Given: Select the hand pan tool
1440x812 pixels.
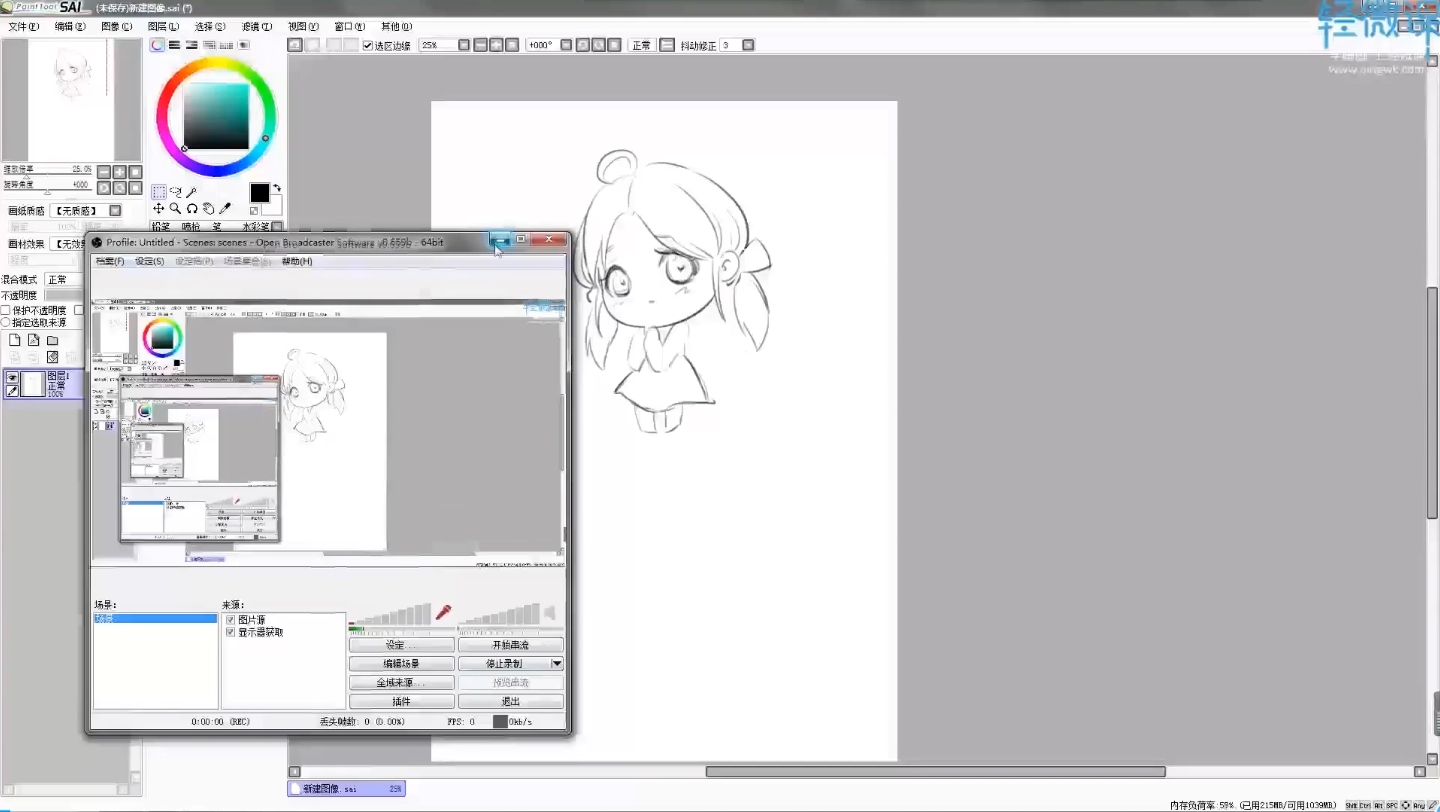Looking at the screenshot, I should coord(208,209).
